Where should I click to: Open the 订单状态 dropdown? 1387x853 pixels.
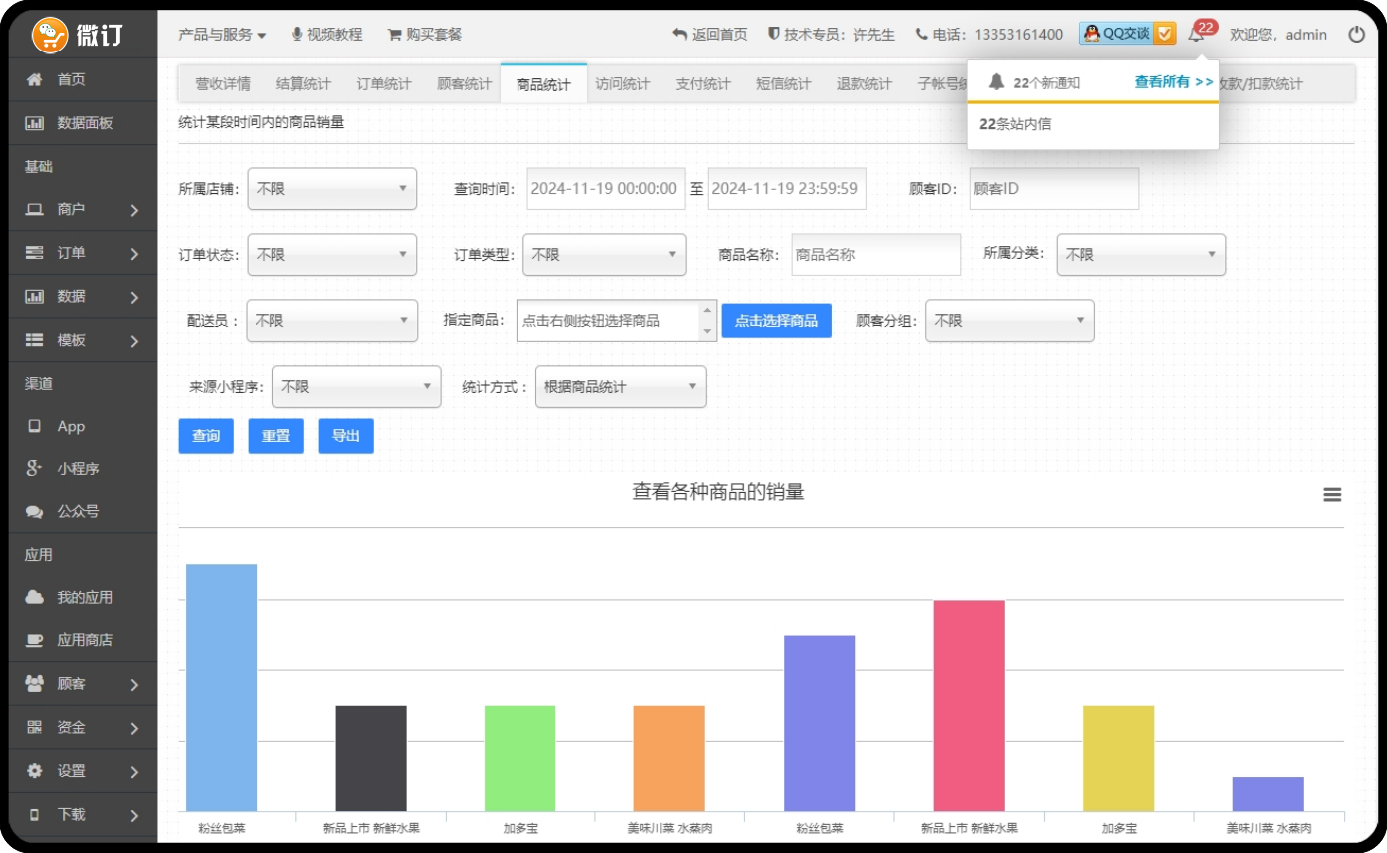(x=332, y=255)
